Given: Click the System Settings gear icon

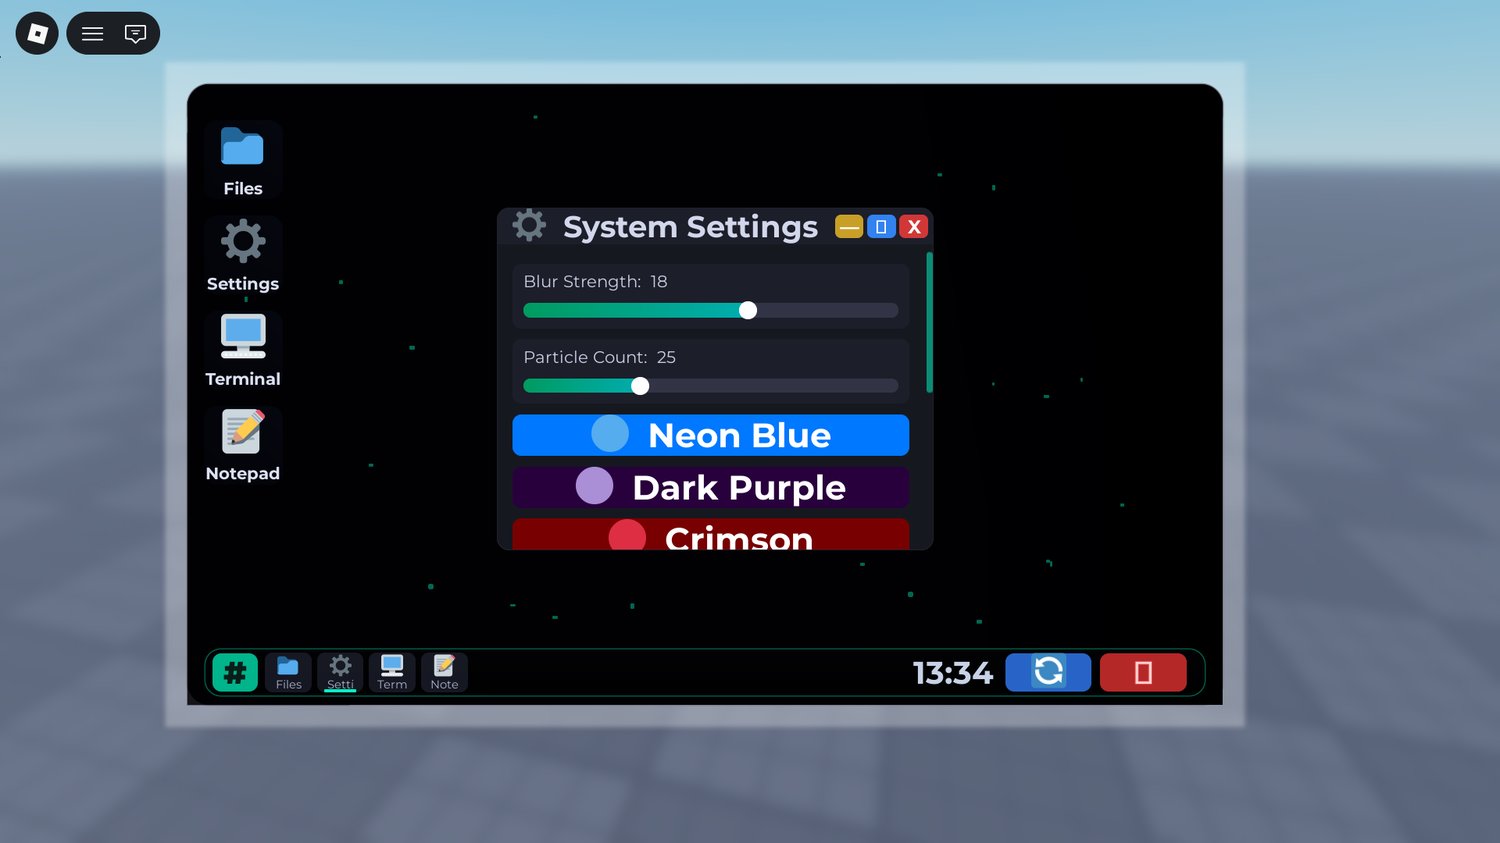Looking at the screenshot, I should click(529, 225).
